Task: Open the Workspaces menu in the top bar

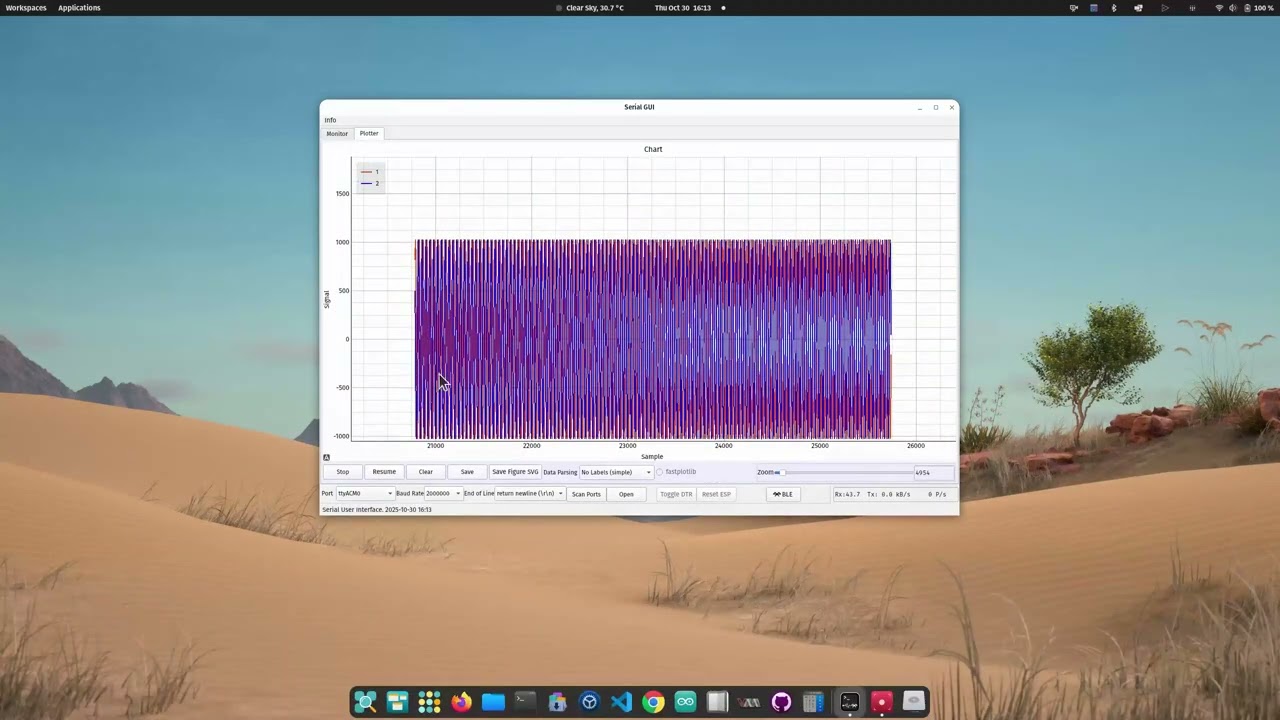Action: pos(26,8)
